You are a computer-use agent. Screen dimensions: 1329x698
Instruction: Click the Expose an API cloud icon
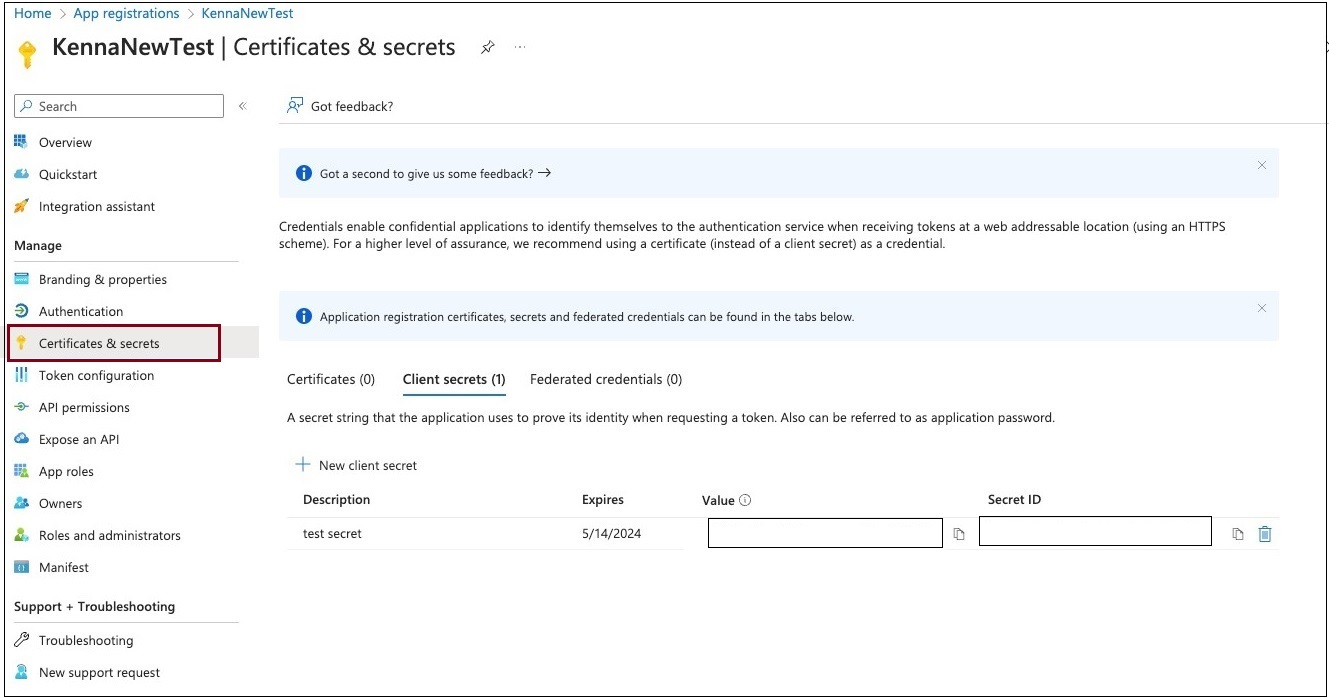pyautogui.click(x=22, y=439)
